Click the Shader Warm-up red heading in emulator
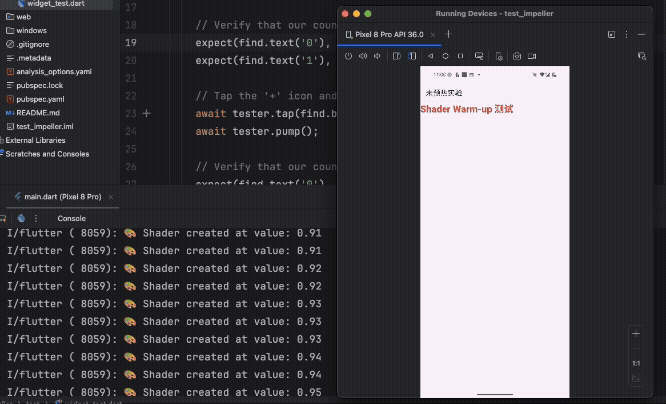Screen dimensions: 666x404 pos(466,109)
